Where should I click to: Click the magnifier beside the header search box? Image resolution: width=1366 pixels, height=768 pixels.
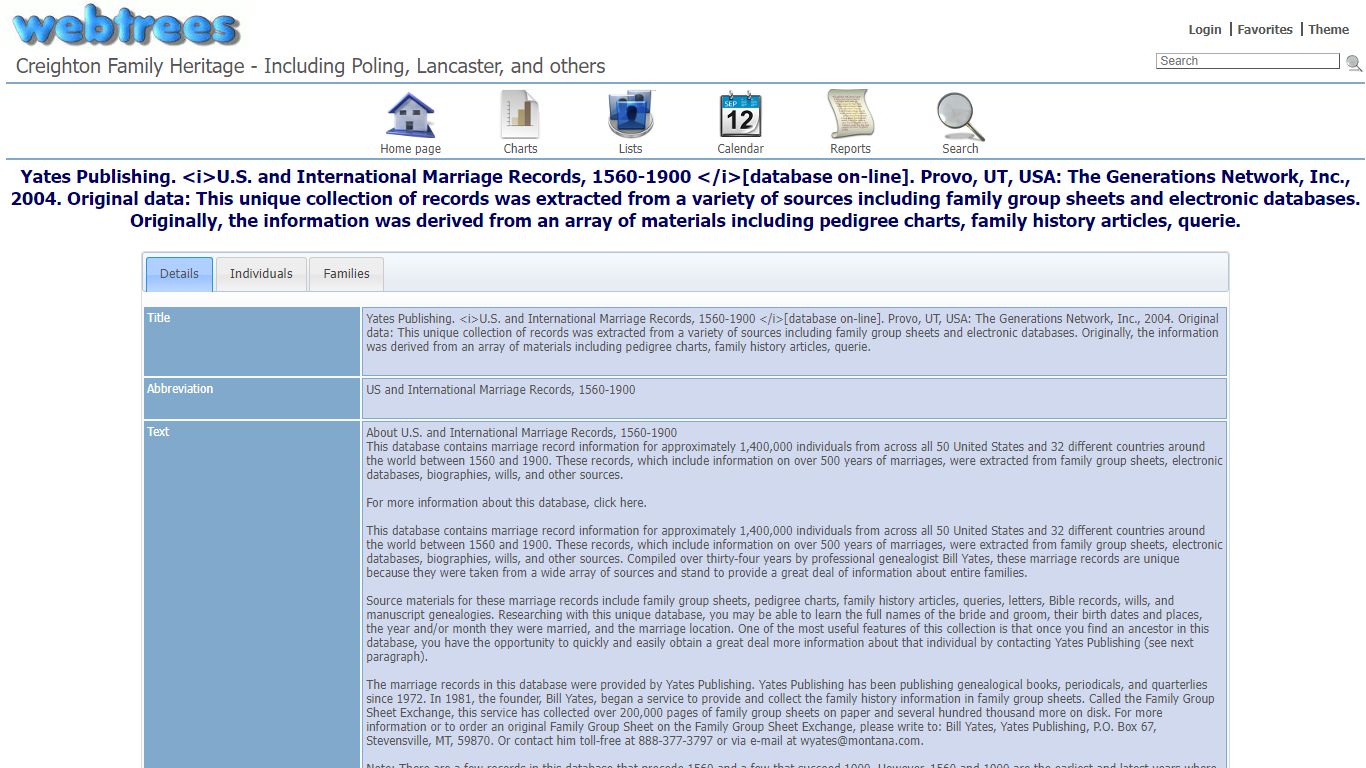(x=1354, y=63)
